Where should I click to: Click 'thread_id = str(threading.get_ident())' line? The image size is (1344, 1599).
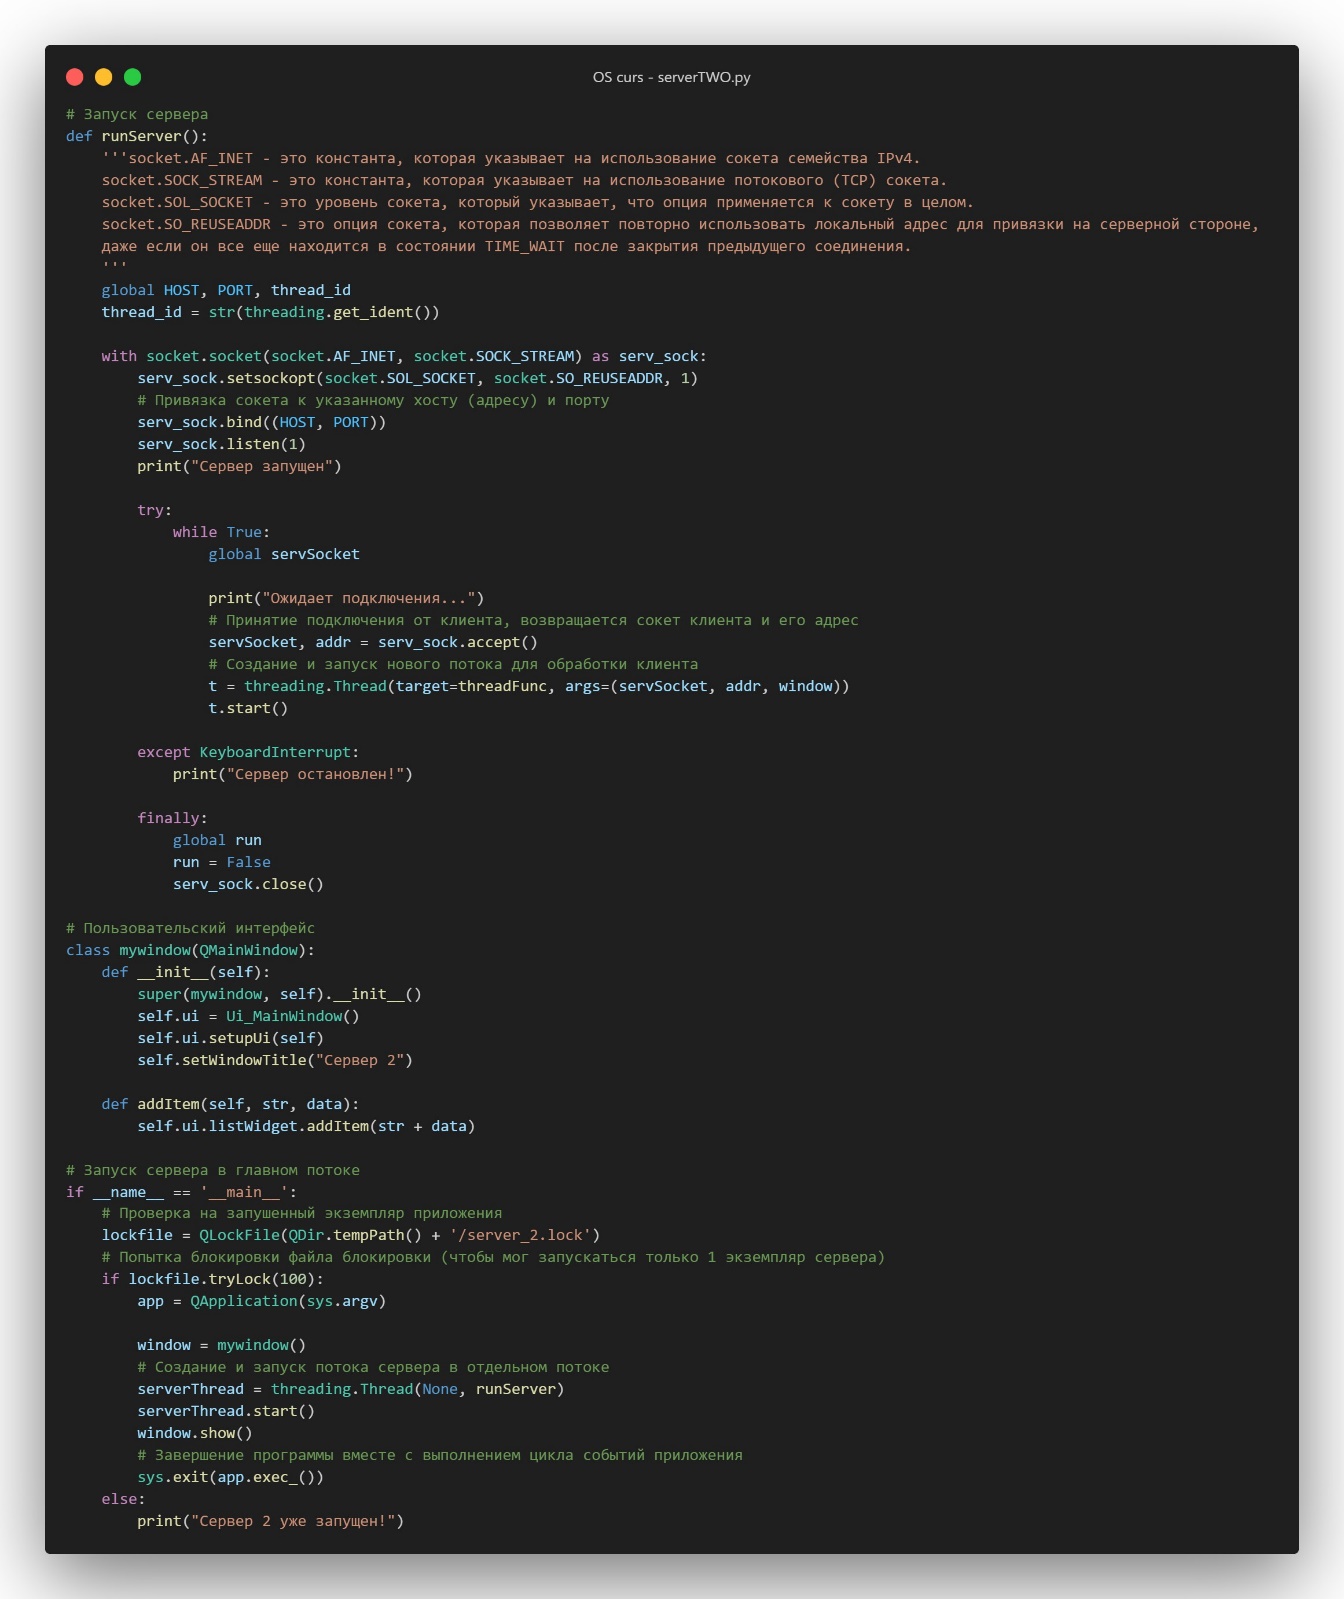[270, 312]
